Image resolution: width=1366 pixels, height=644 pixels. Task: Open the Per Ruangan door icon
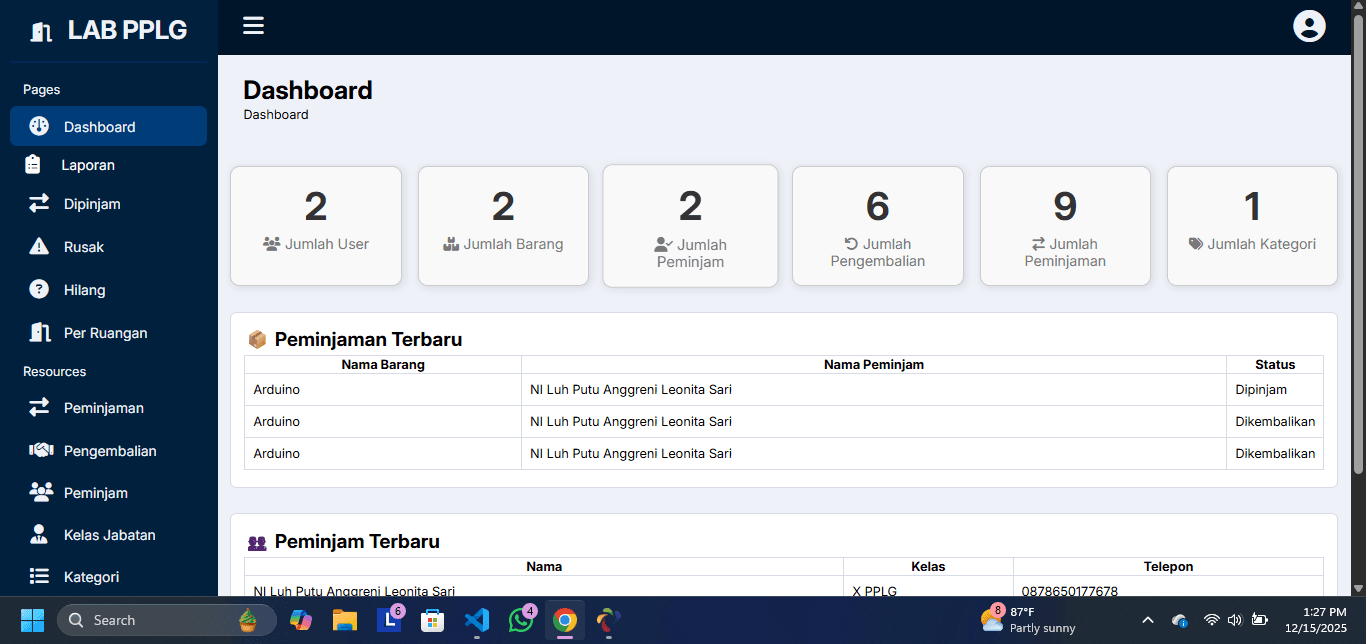[40, 333]
